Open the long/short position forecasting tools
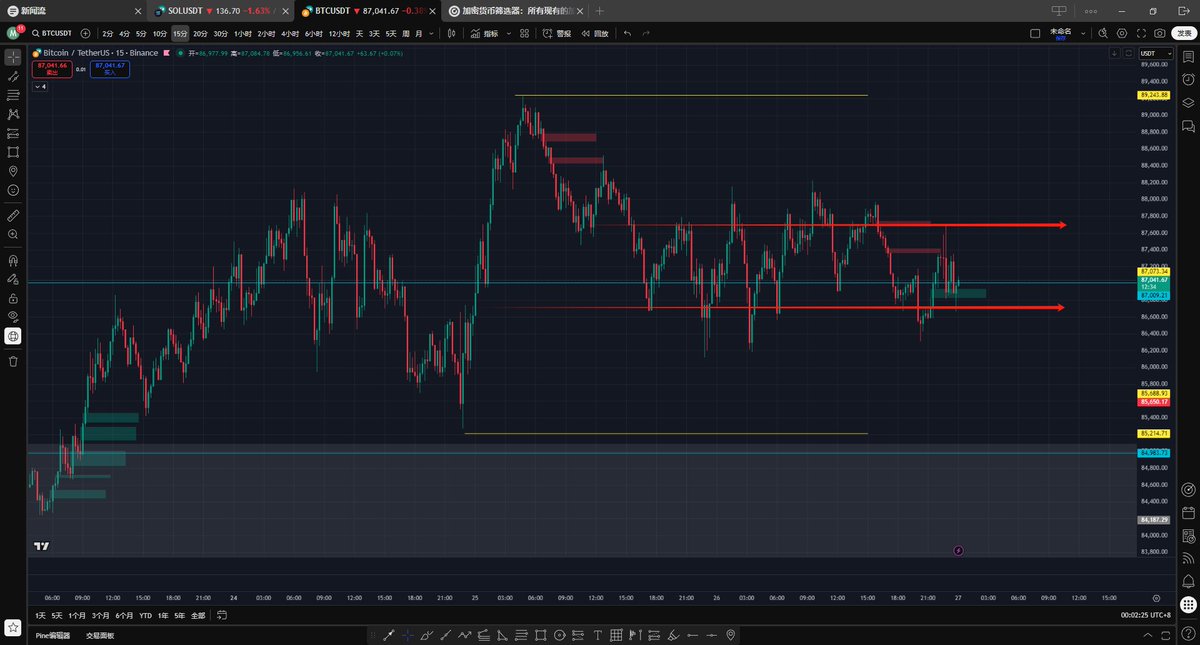Screen dimensions: 1200x645 pos(13,133)
